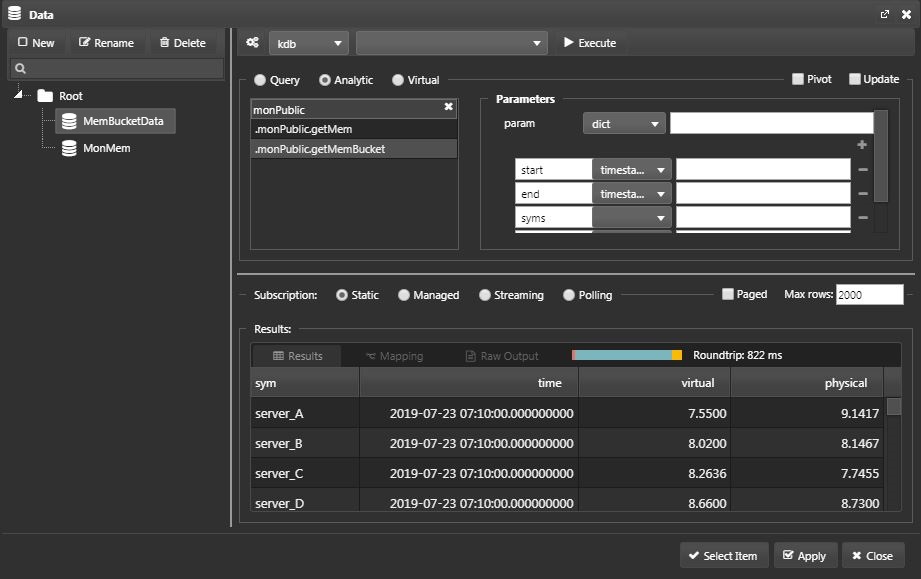
Task: Rename the selected data source
Action: point(106,43)
